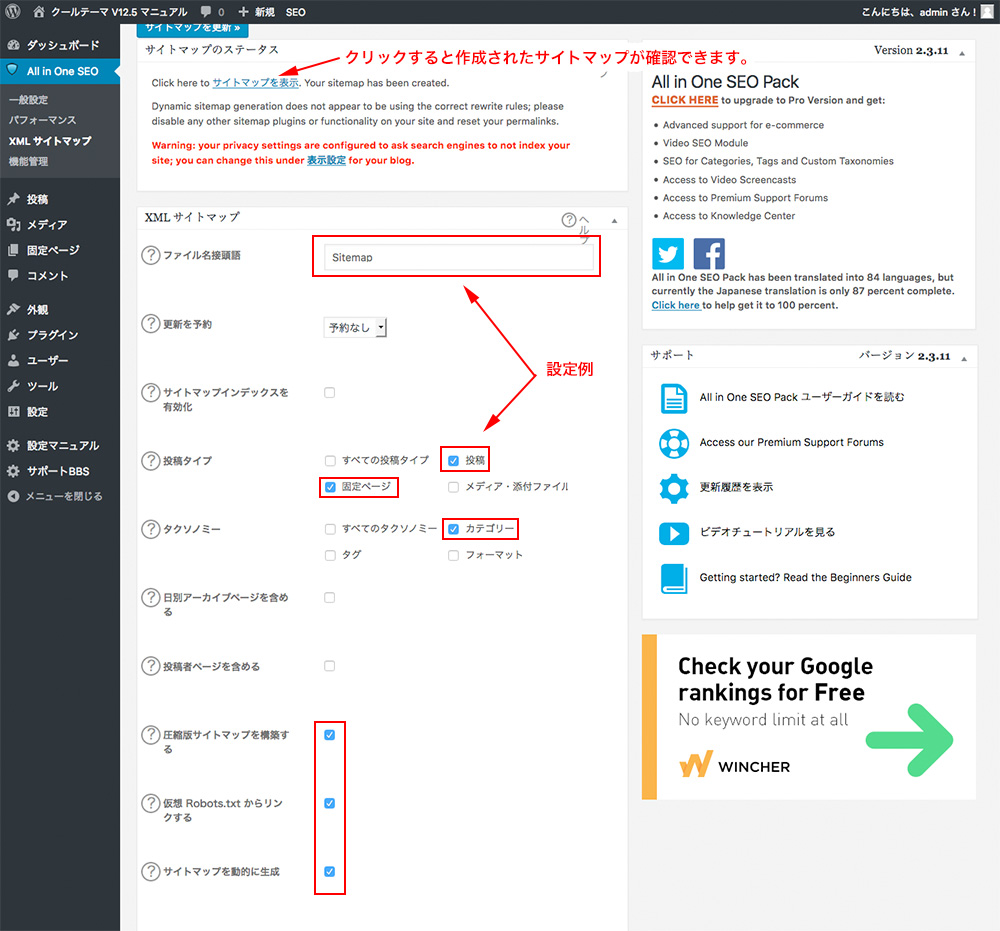The image size is (1000, 931).
Task: Collapse the サポート panel arrow
Action: tap(964, 358)
